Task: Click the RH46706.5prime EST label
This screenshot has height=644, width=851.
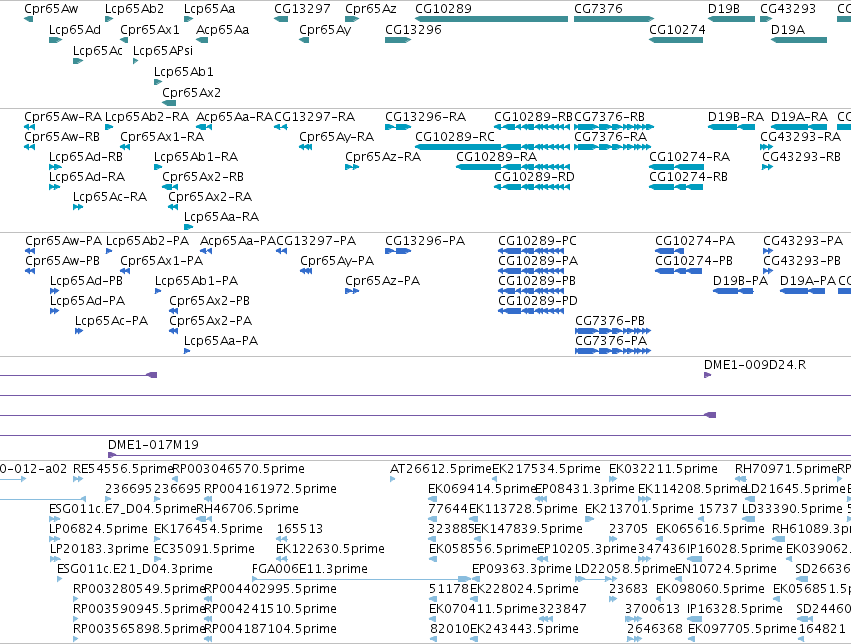Action: click(x=247, y=509)
